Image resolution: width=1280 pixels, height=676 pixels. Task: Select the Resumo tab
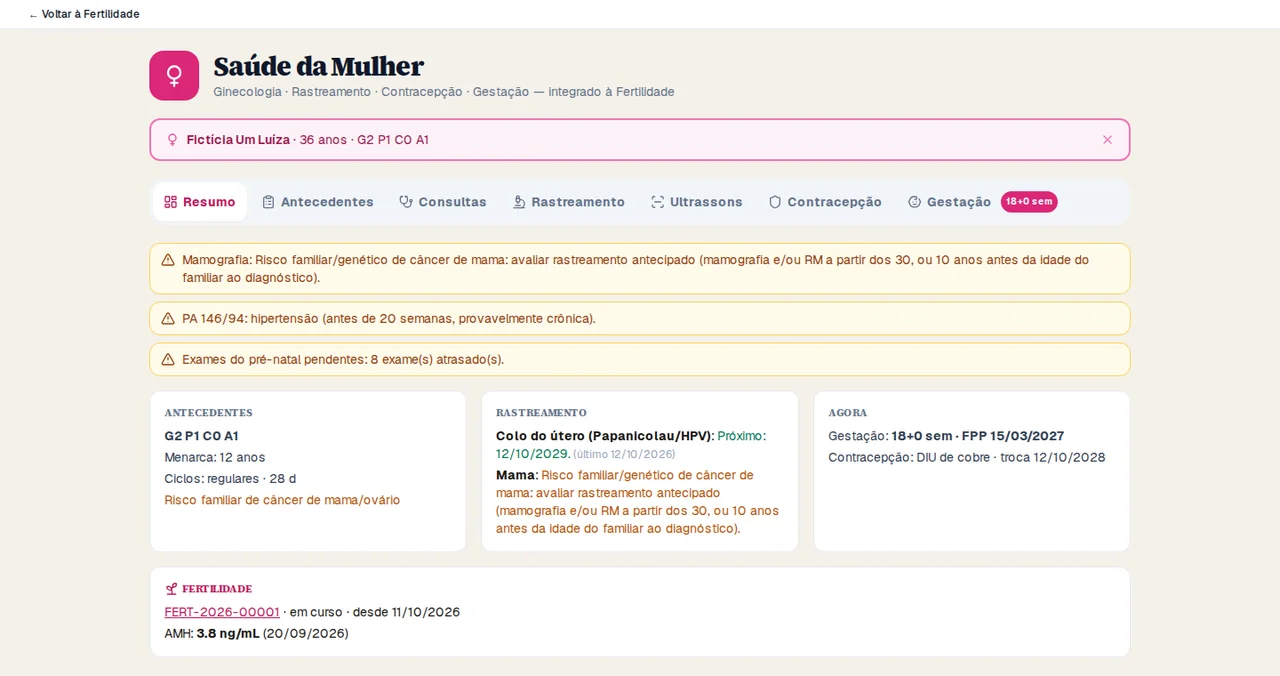(200, 202)
